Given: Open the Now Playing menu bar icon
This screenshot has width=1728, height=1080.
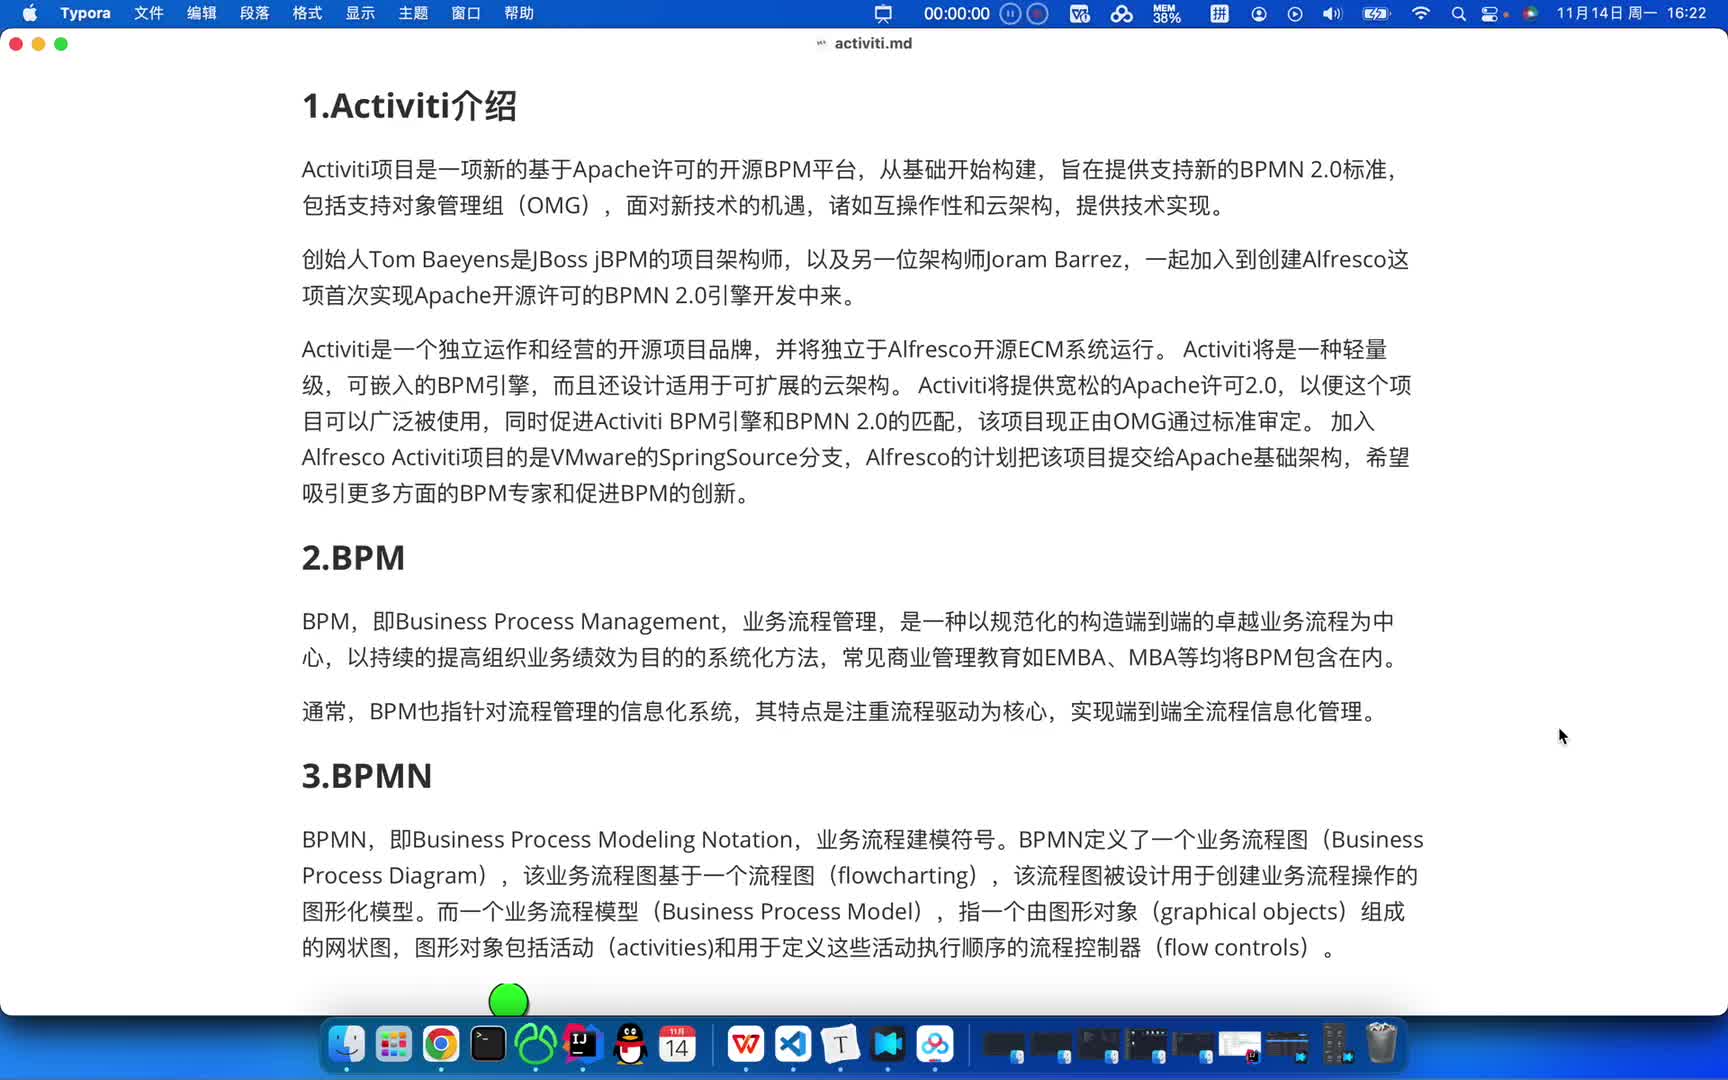Looking at the screenshot, I should tap(1295, 13).
